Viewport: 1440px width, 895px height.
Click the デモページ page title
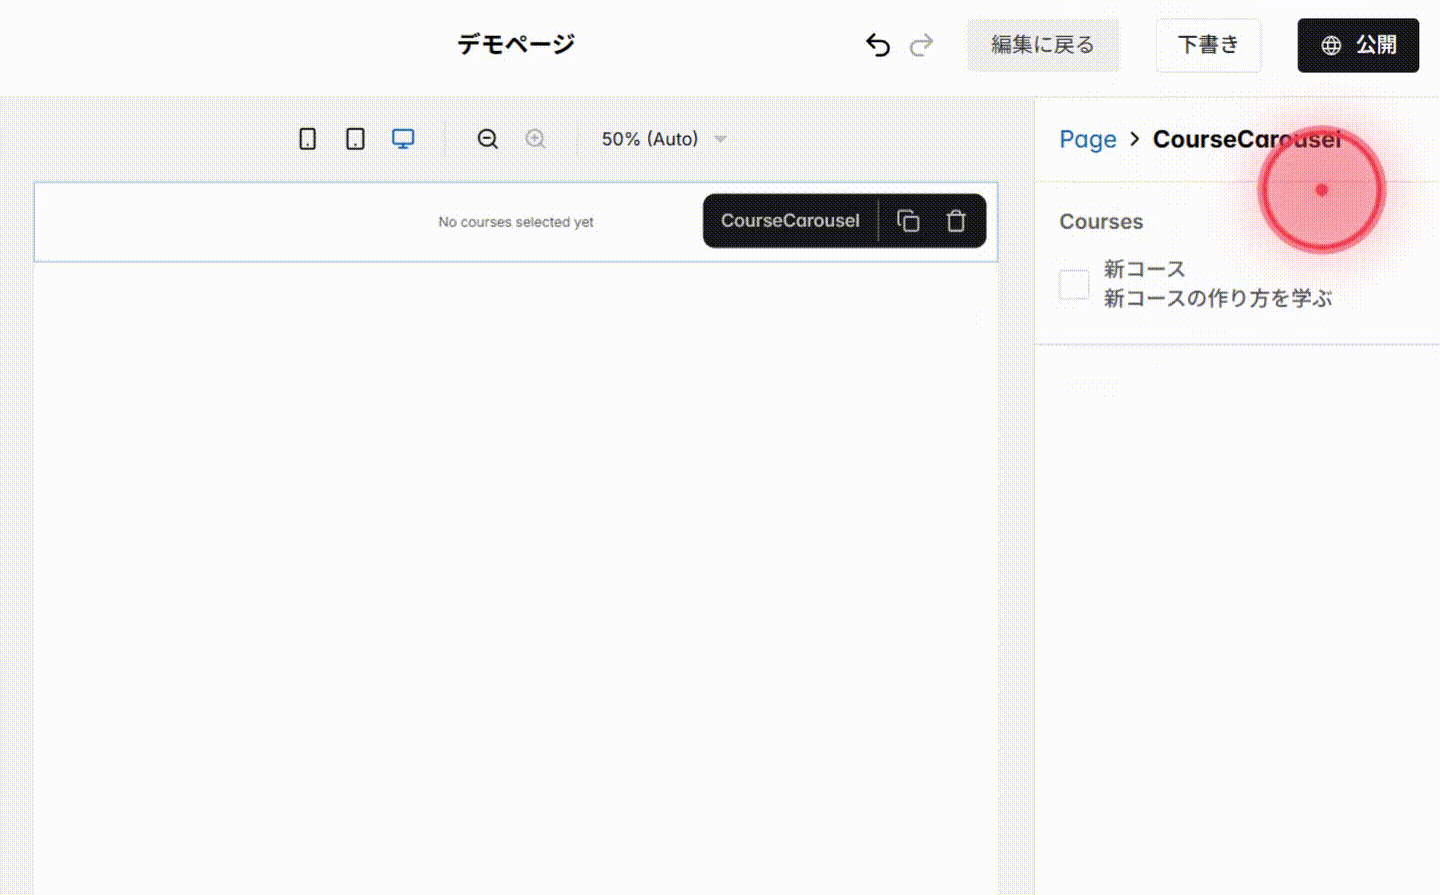click(515, 44)
